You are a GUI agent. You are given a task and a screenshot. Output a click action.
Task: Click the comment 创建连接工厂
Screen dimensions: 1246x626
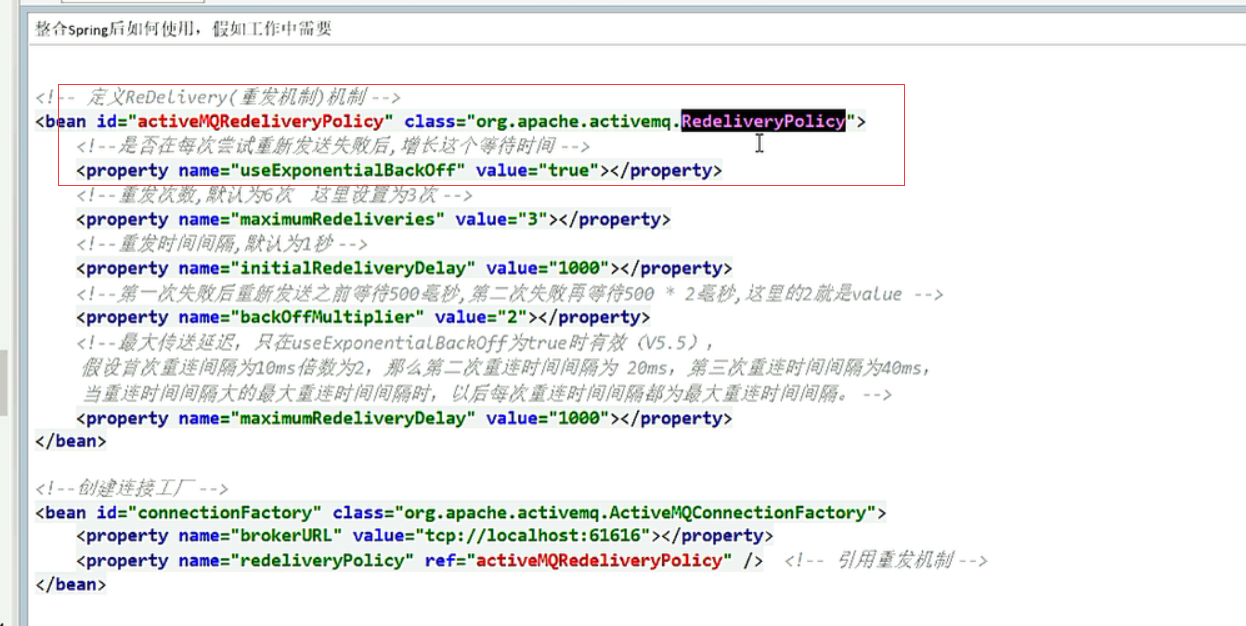point(132,488)
